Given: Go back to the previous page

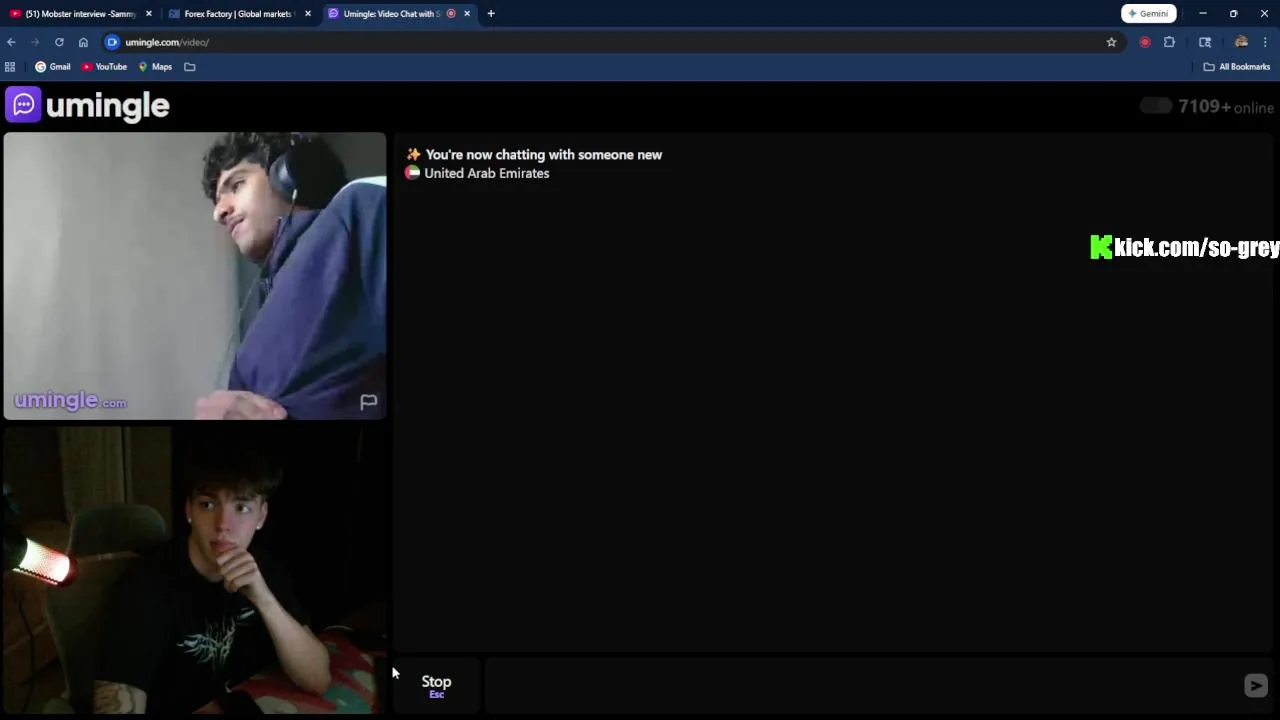Looking at the screenshot, I should (11, 42).
